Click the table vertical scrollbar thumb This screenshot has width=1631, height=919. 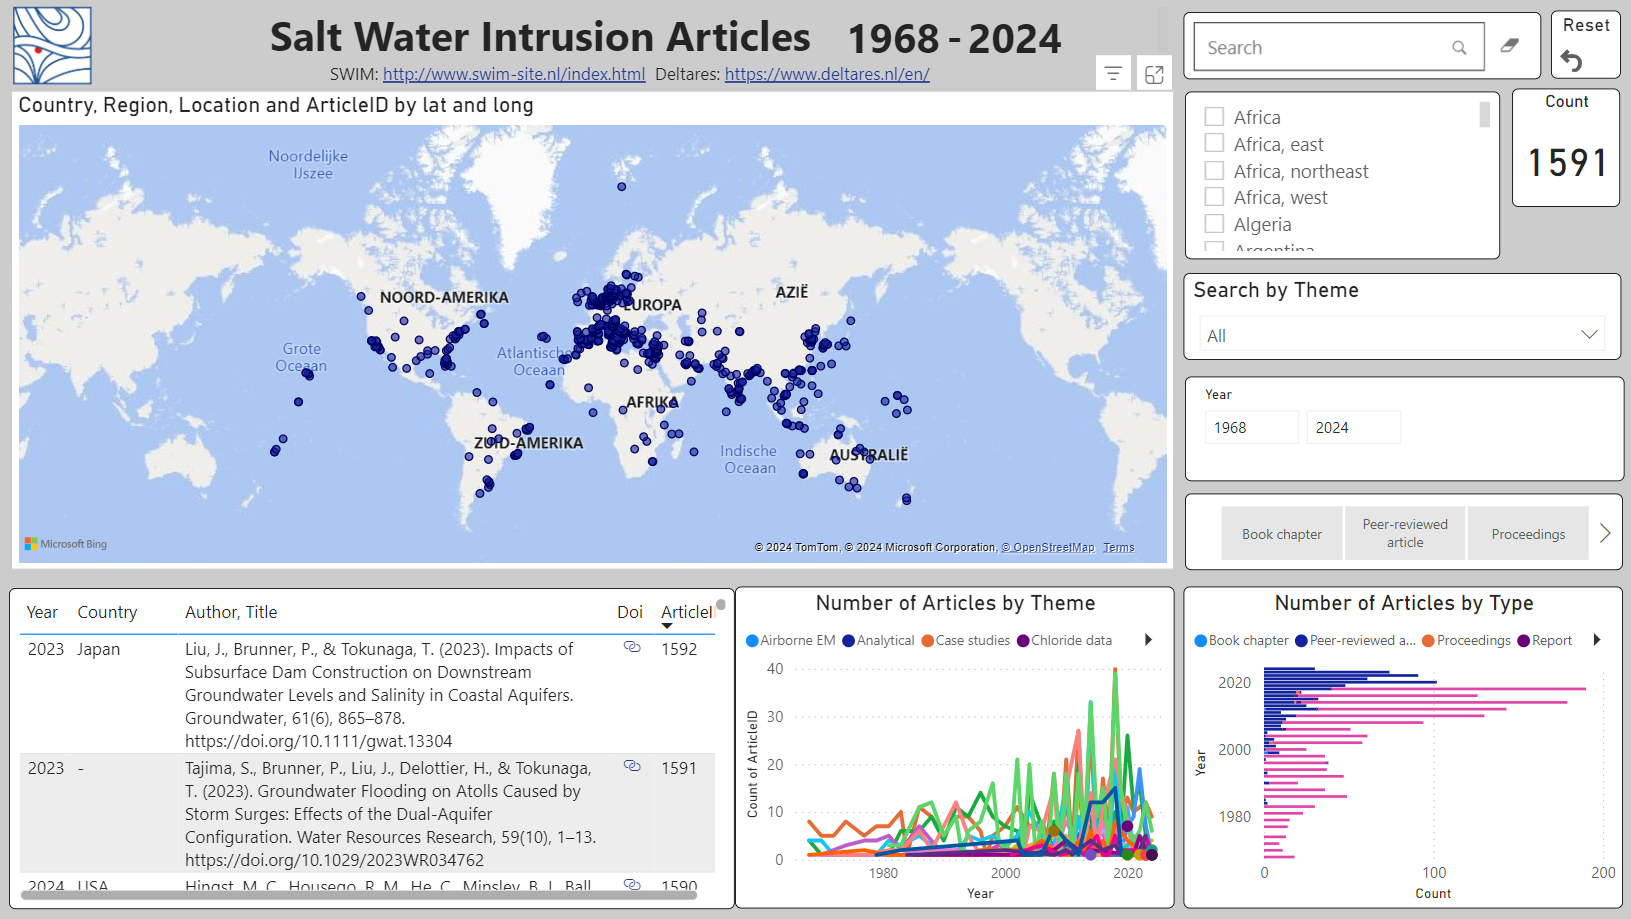(x=720, y=604)
